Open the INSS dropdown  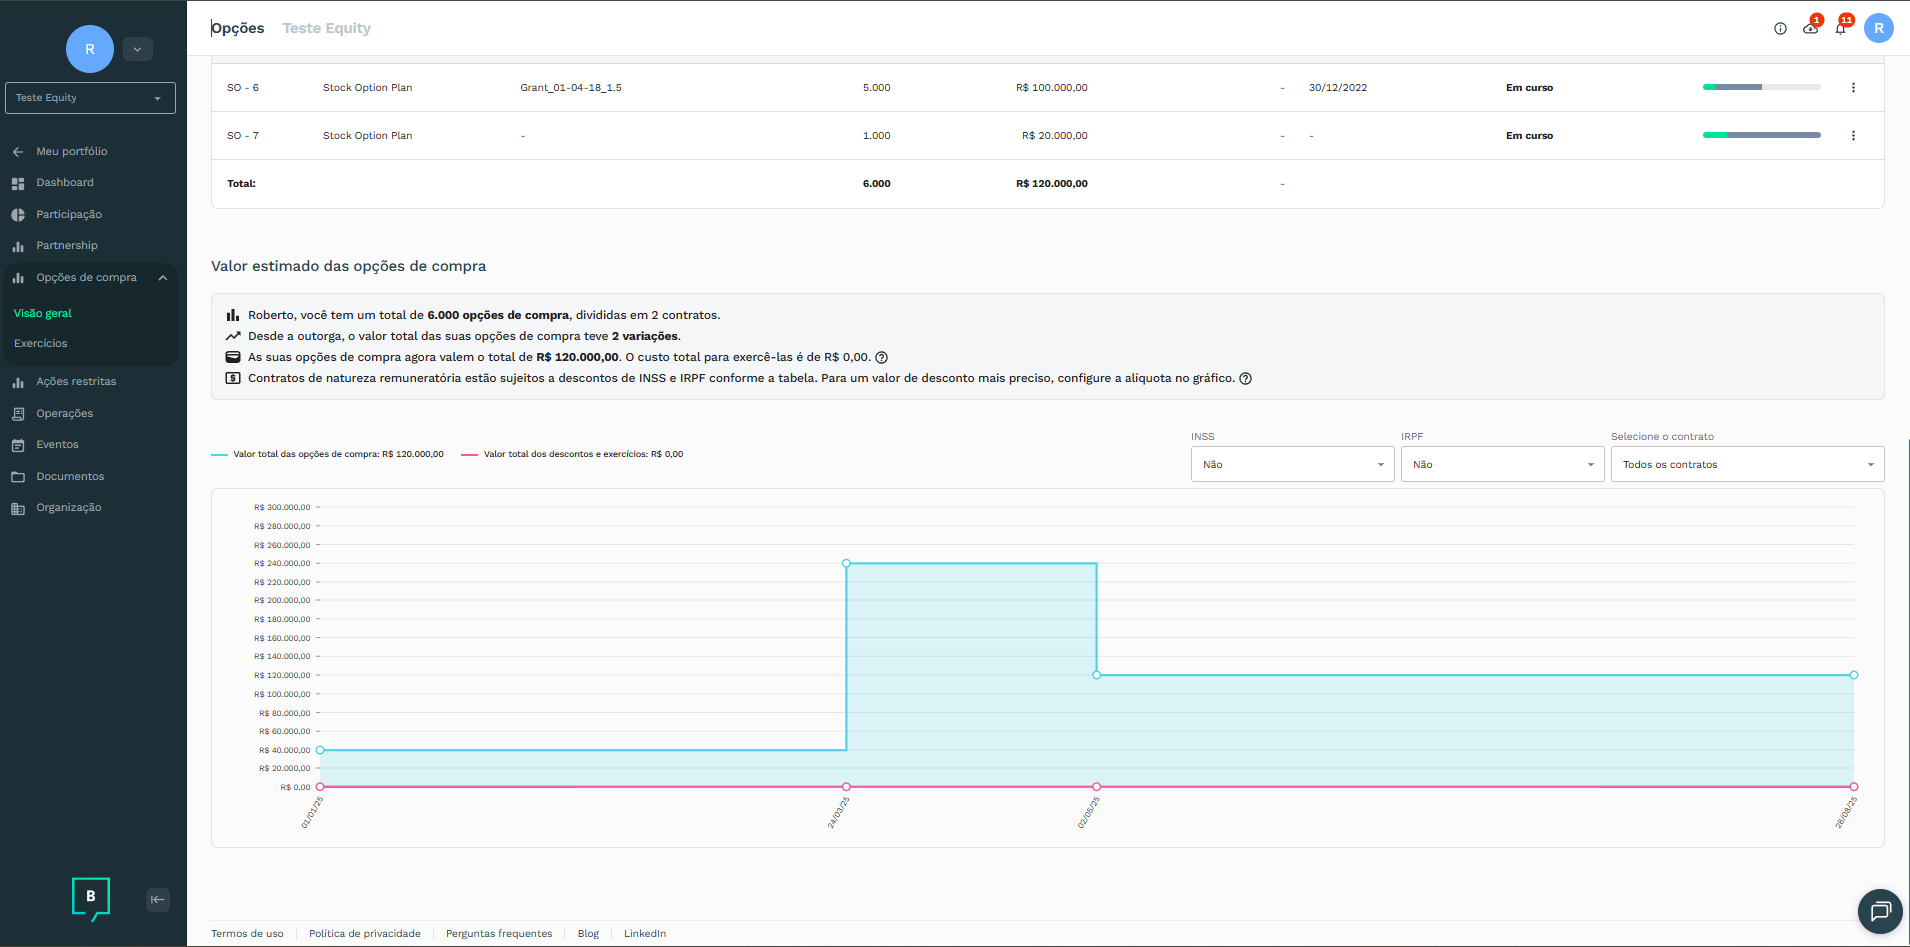click(x=1292, y=464)
